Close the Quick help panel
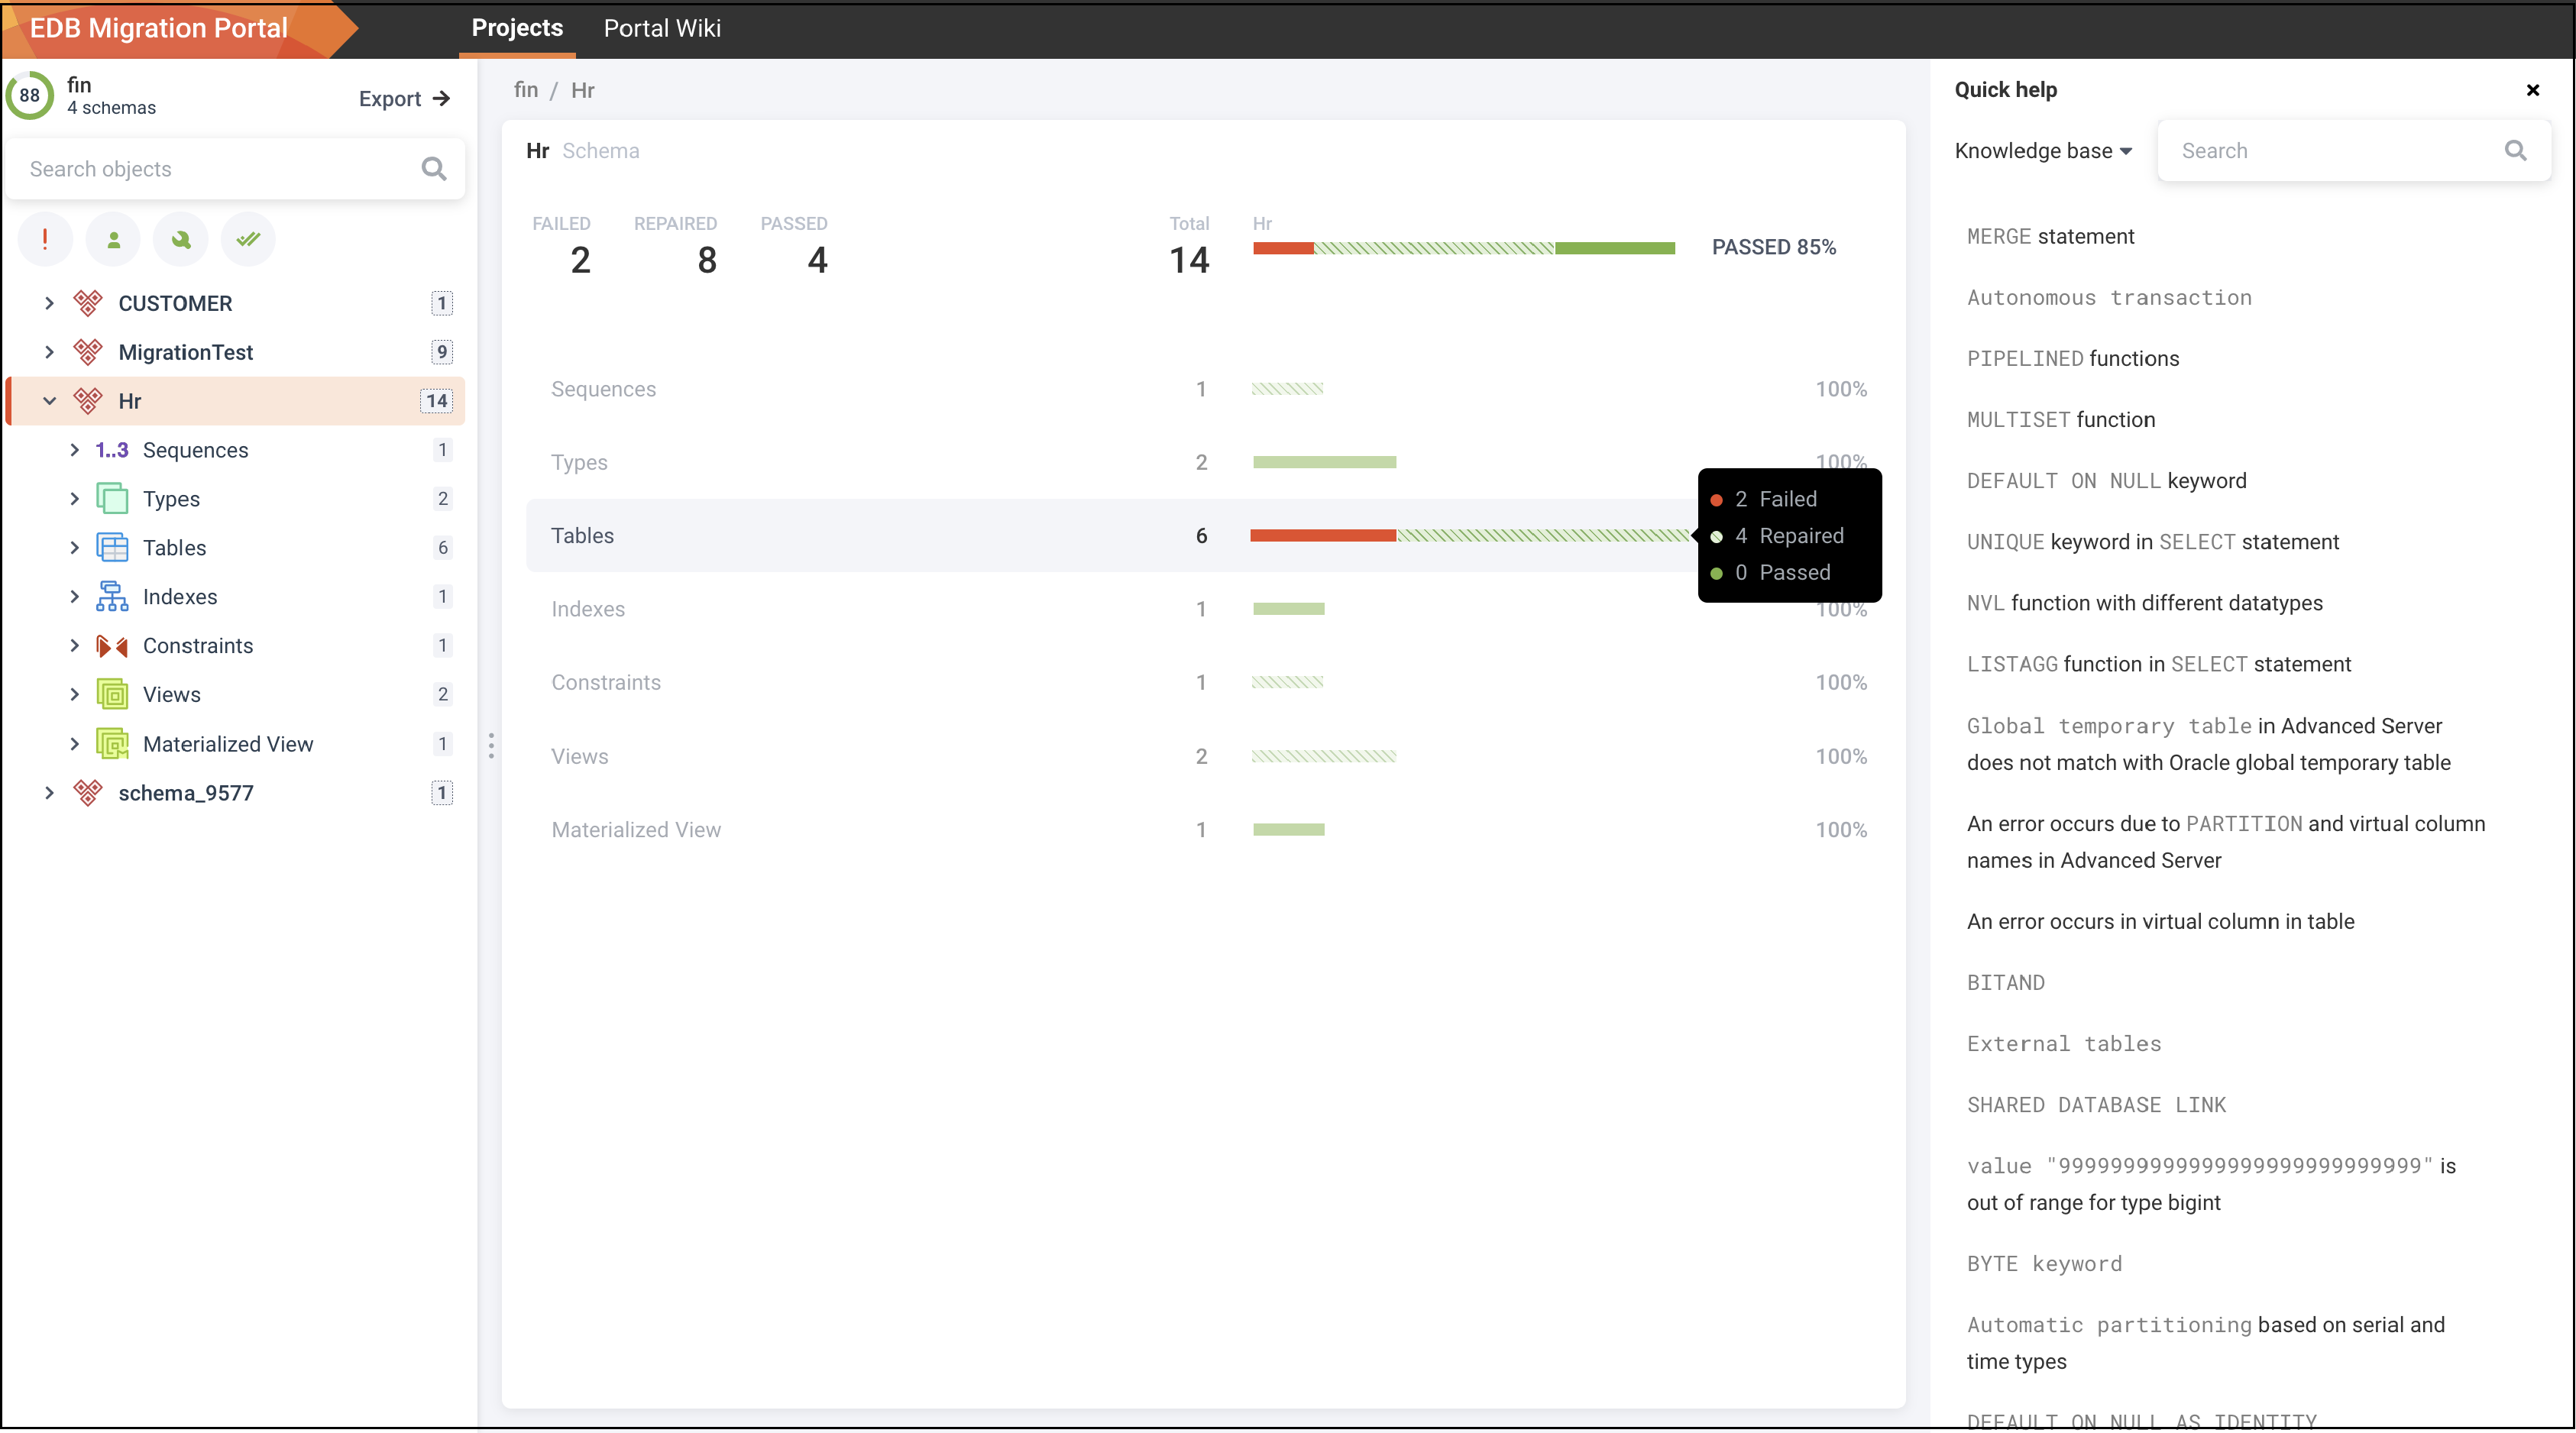Screen dimensions: 2576x1433 pyautogui.click(x=2533, y=90)
